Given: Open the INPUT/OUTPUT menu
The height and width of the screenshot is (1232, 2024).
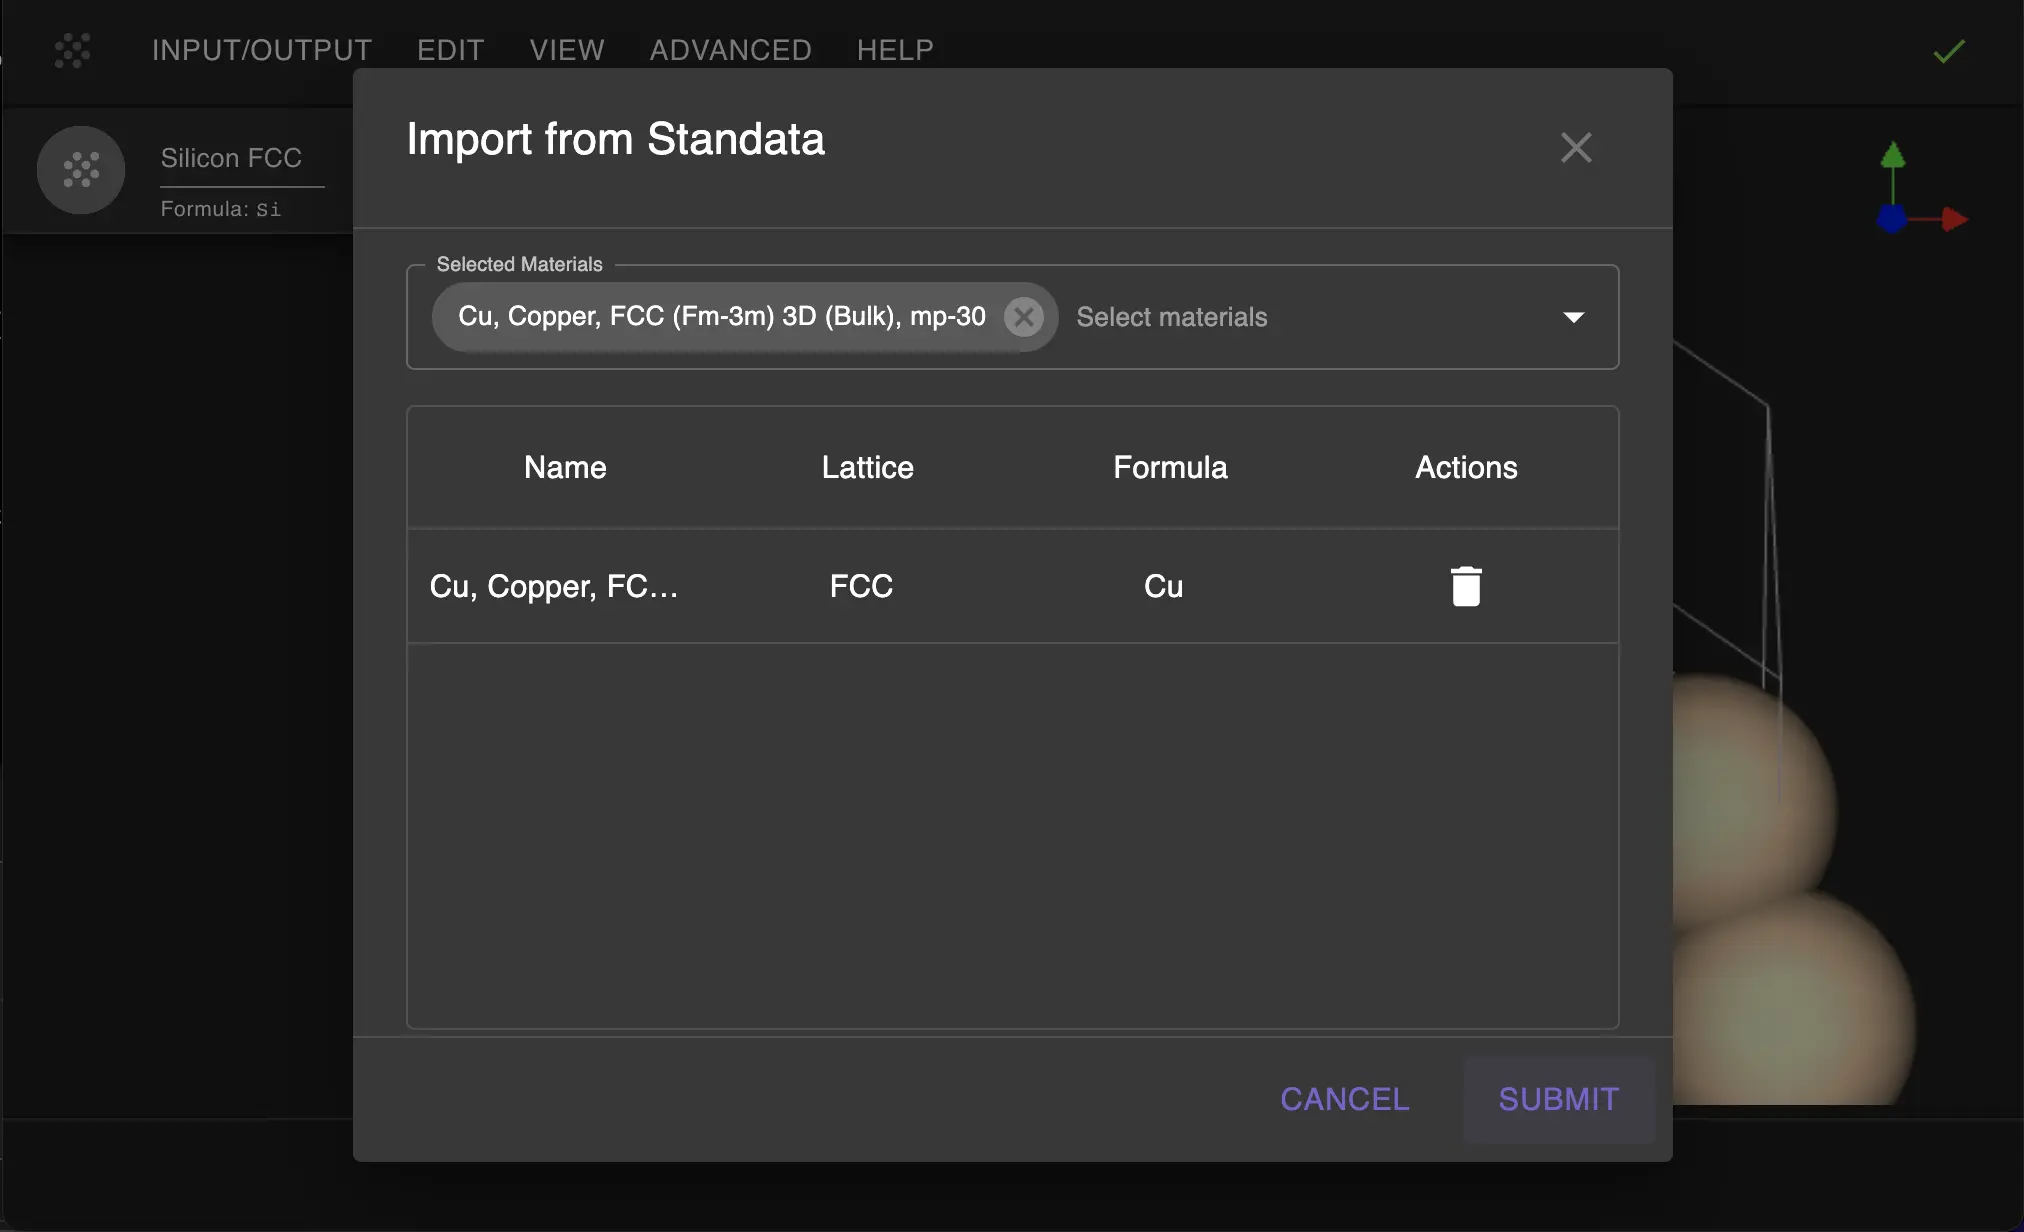Looking at the screenshot, I should coord(260,50).
